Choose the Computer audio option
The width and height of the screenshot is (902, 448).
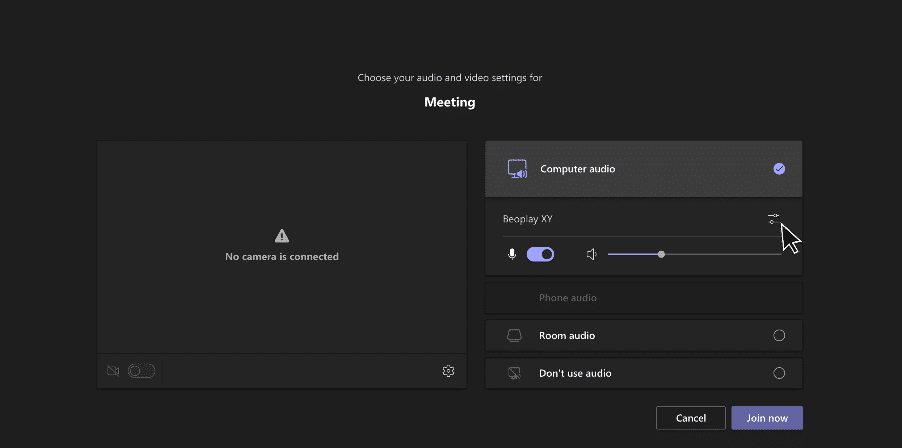pos(644,169)
